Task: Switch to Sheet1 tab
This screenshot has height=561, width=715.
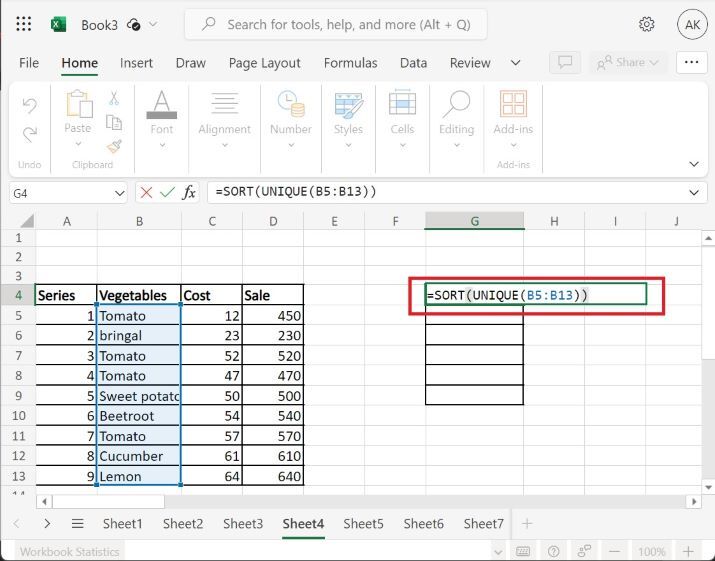Action: (122, 524)
